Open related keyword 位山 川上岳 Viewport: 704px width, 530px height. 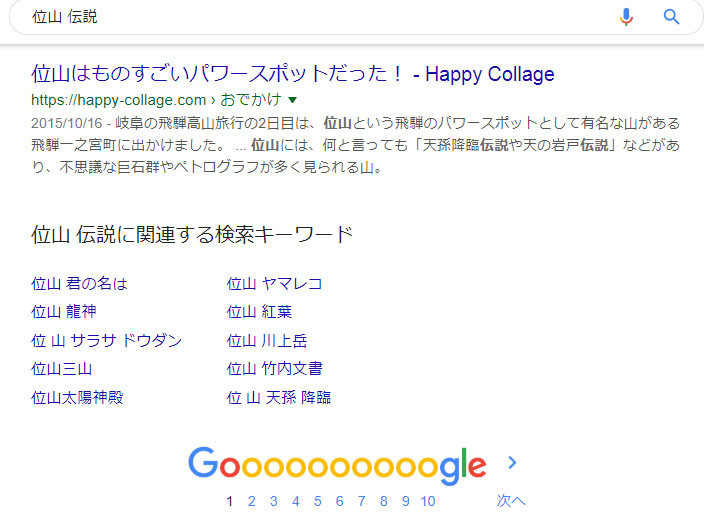point(267,340)
